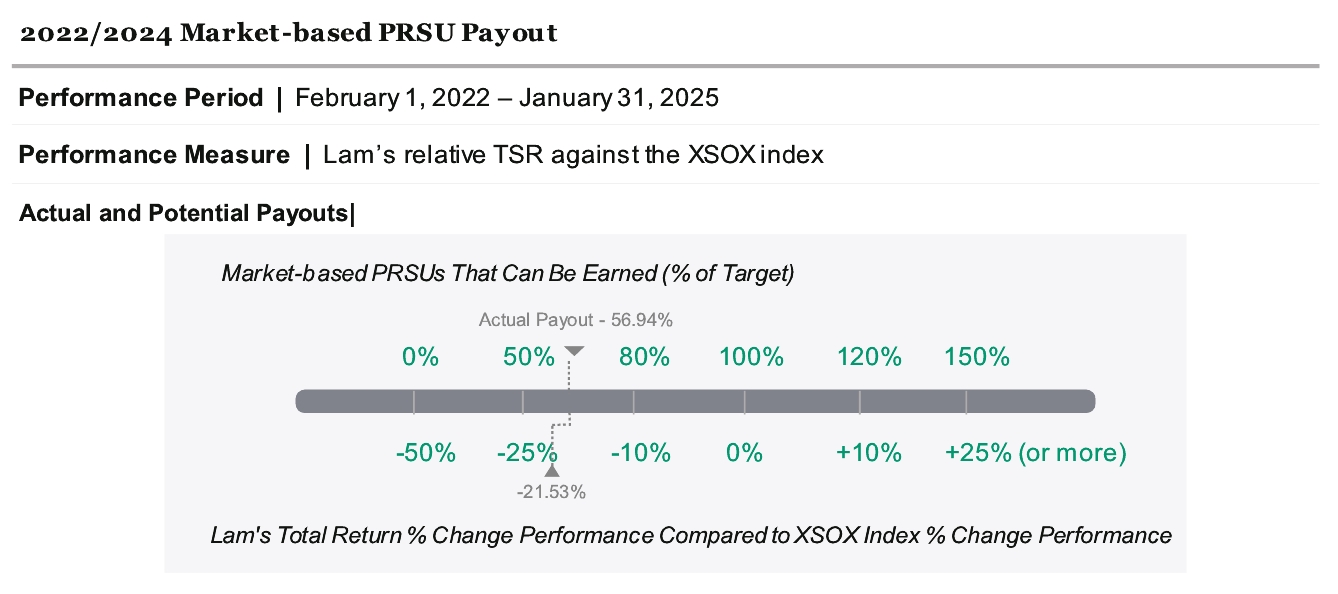Image resolution: width=1338 pixels, height=594 pixels.
Task: Click the "+25% (or more)" label
Action: [1035, 453]
